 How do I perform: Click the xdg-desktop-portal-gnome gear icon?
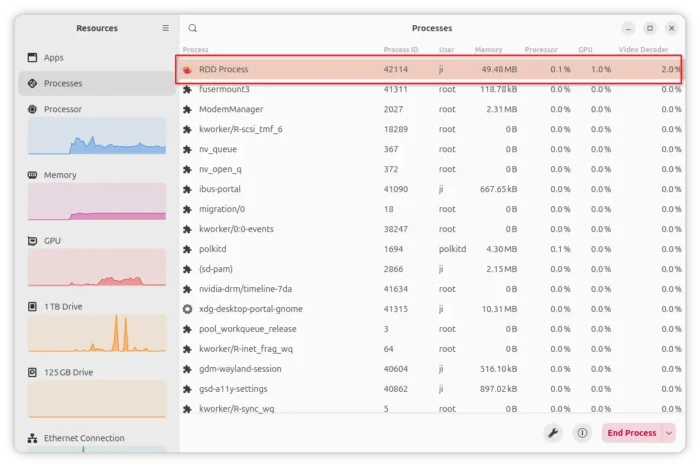[x=187, y=309]
